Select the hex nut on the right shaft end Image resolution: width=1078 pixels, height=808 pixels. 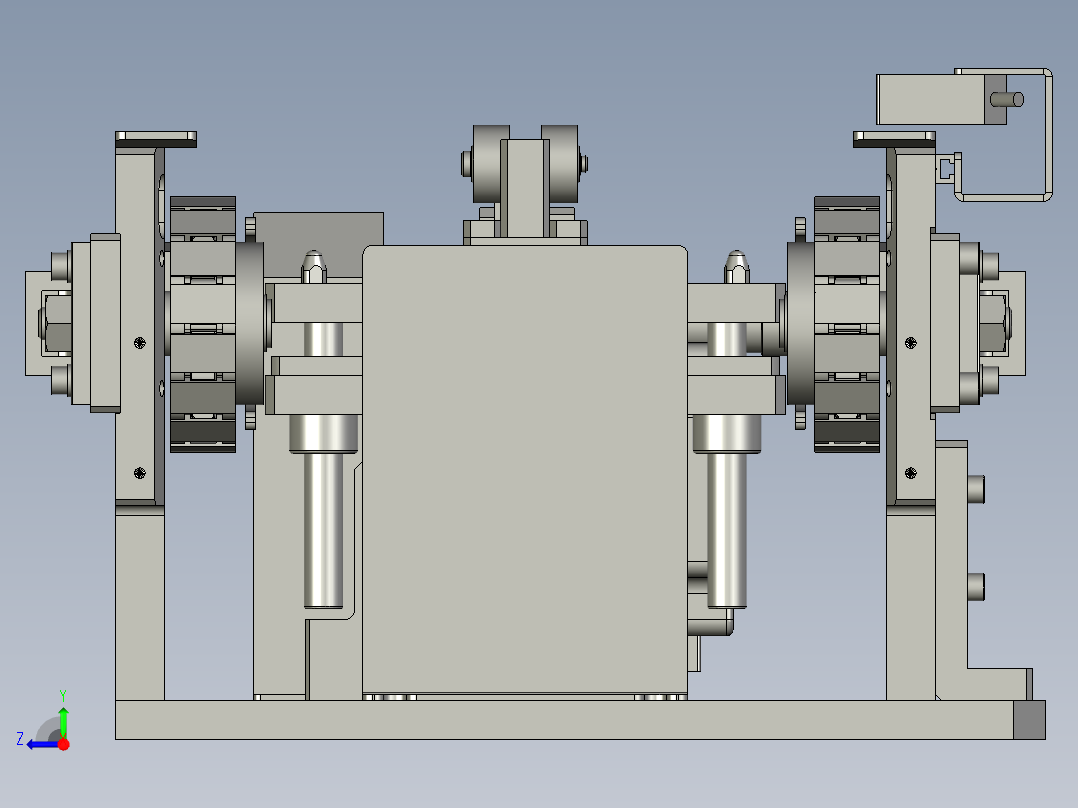click(x=995, y=323)
